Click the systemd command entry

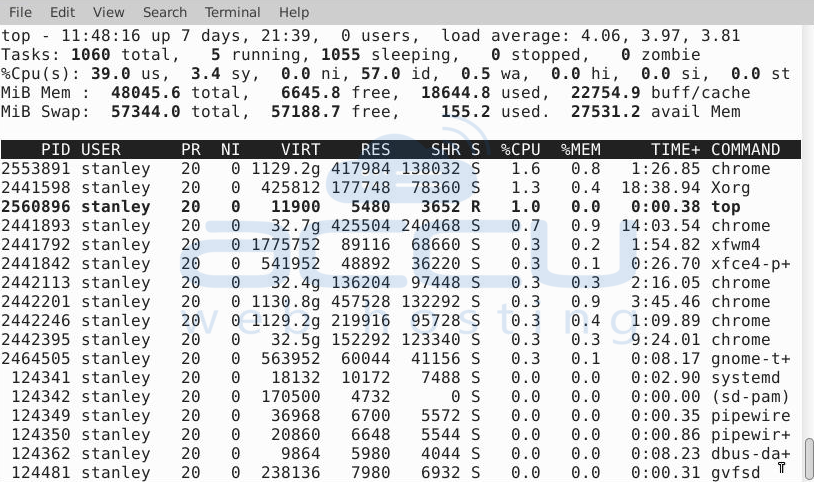pos(745,377)
